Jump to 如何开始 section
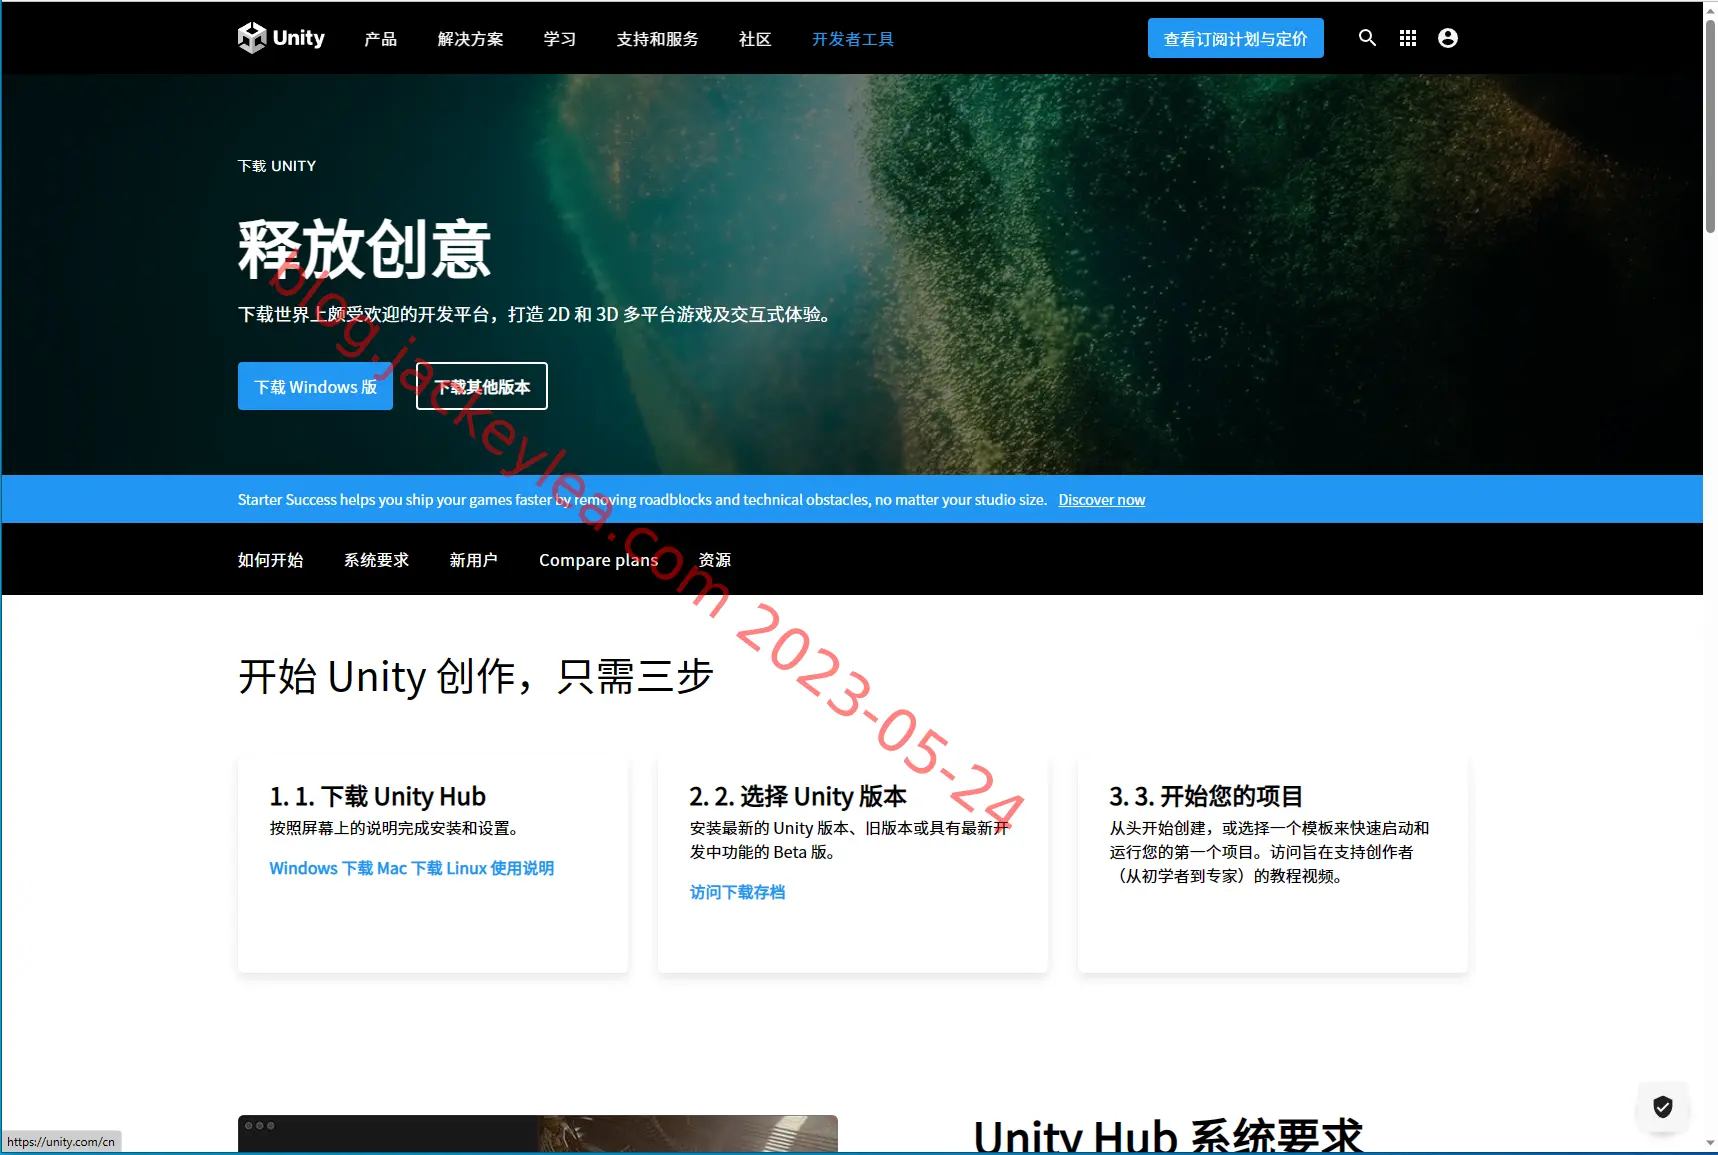 tap(271, 560)
